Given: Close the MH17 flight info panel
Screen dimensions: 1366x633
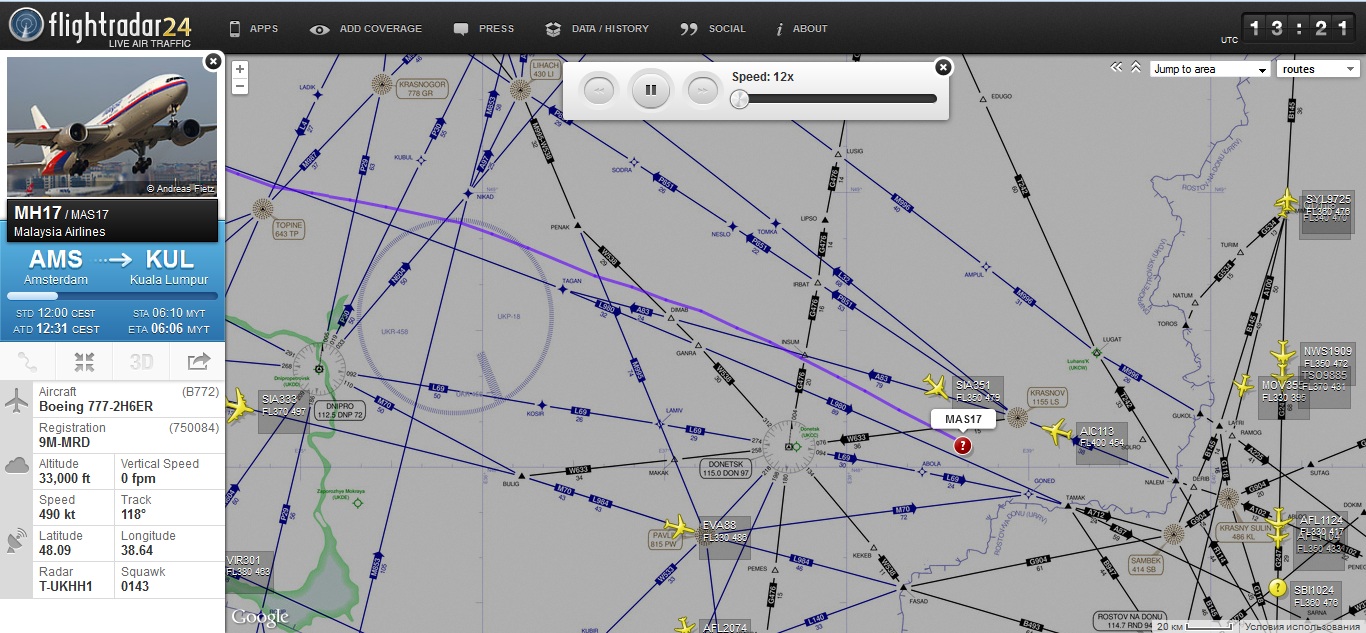Looking at the screenshot, I should click(212, 62).
